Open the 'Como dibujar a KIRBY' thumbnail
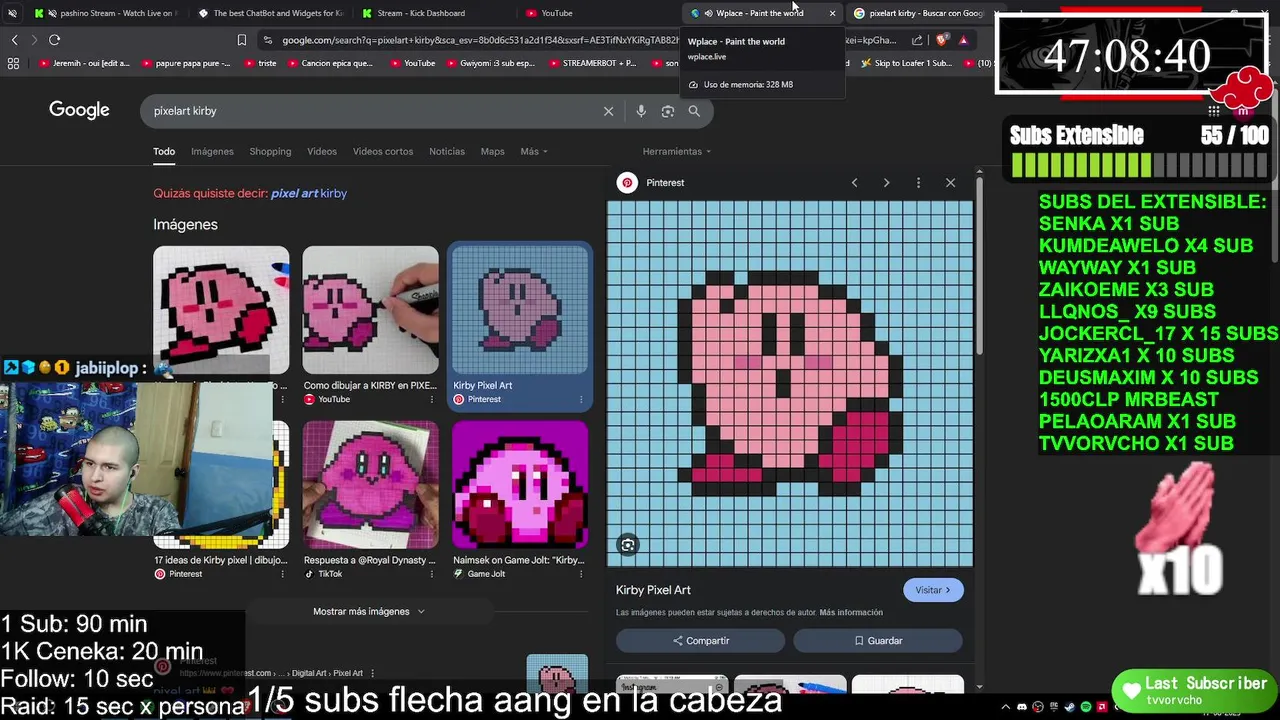Image resolution: width=1280 pixels, height=720 pixels. click(x=370, y=310)
